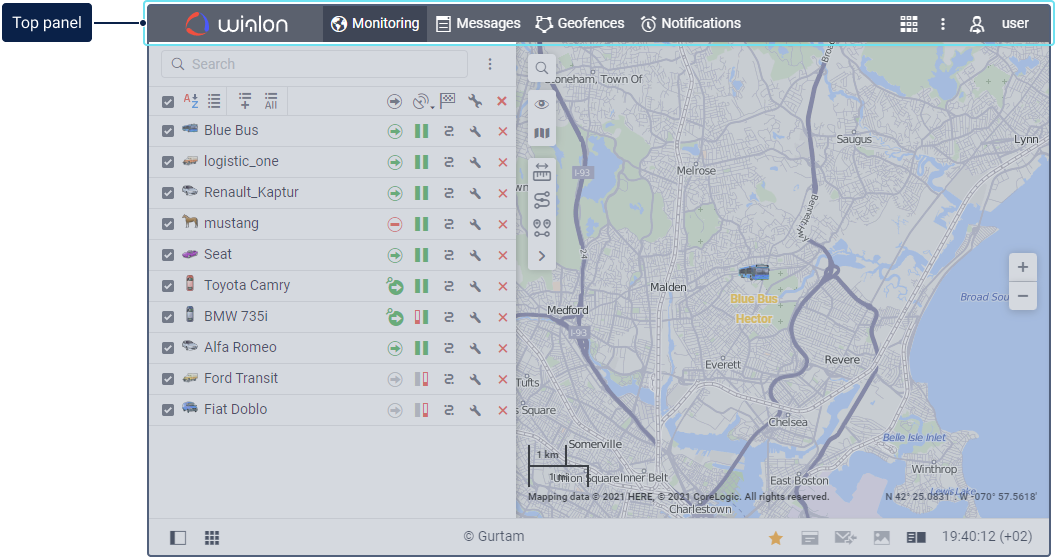Open the map source selector icon

tap(542, 133)
